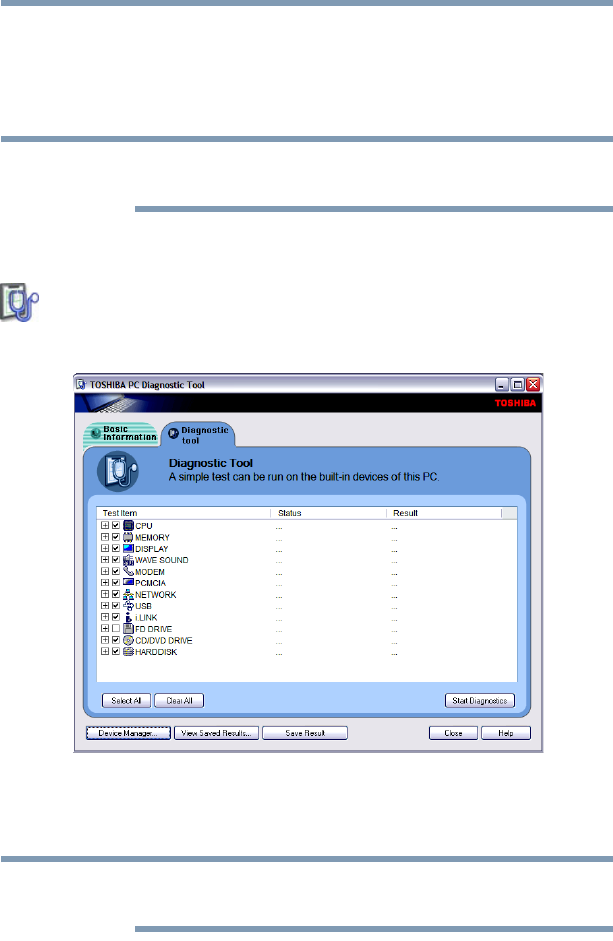Click the PCMCIA card icon
The width and height of the screenshot is (613, 941).
128,583
